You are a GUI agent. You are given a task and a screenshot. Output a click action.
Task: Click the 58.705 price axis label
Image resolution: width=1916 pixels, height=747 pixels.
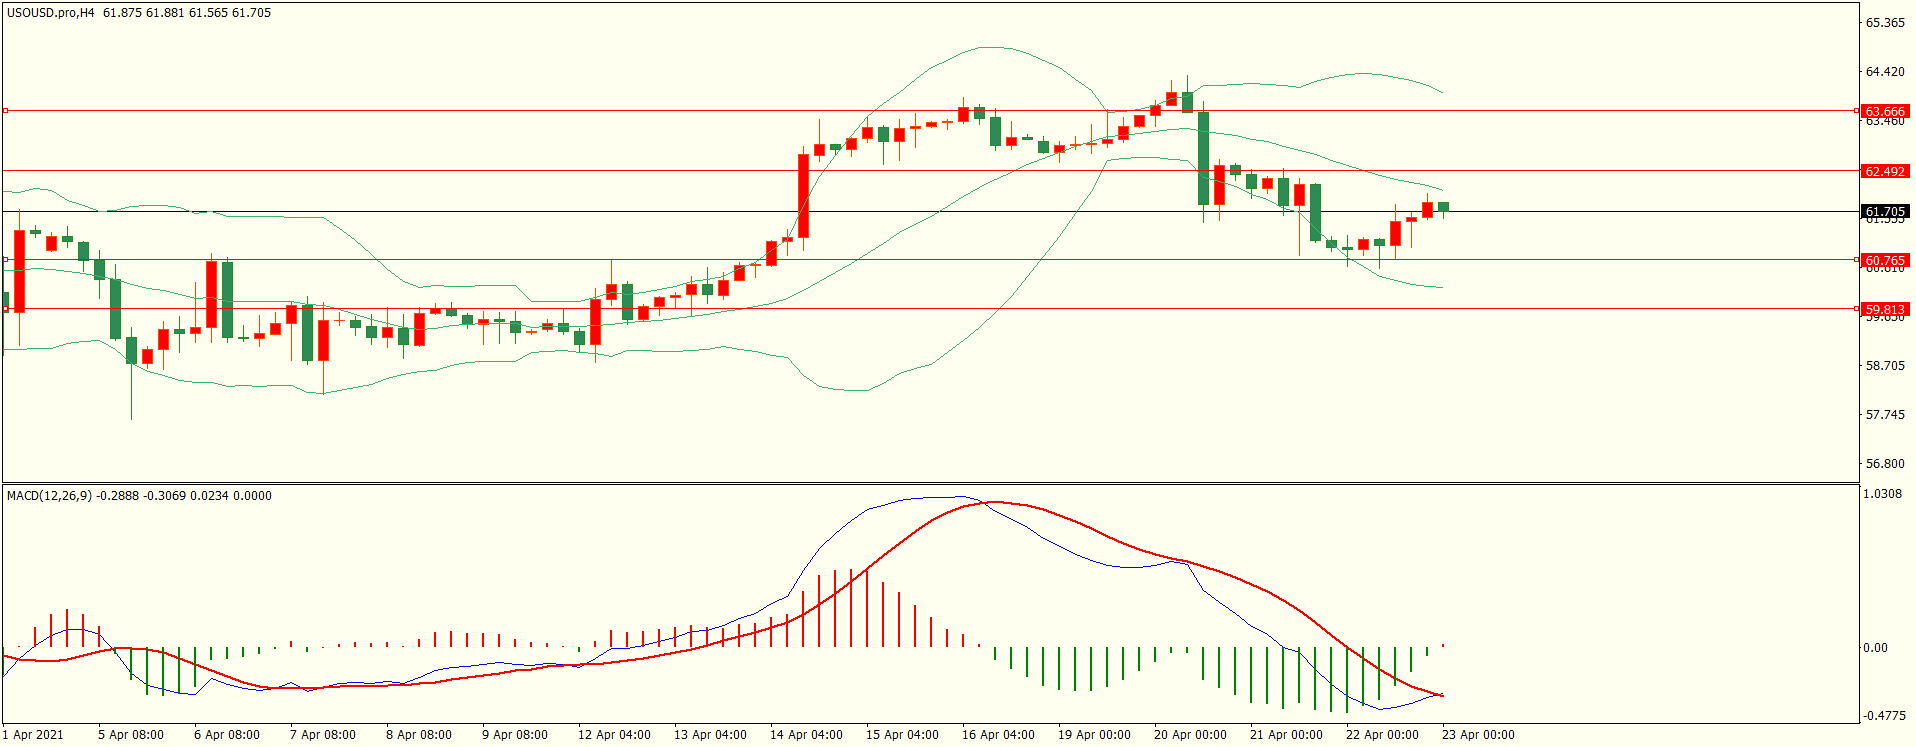click(1885, 366)
